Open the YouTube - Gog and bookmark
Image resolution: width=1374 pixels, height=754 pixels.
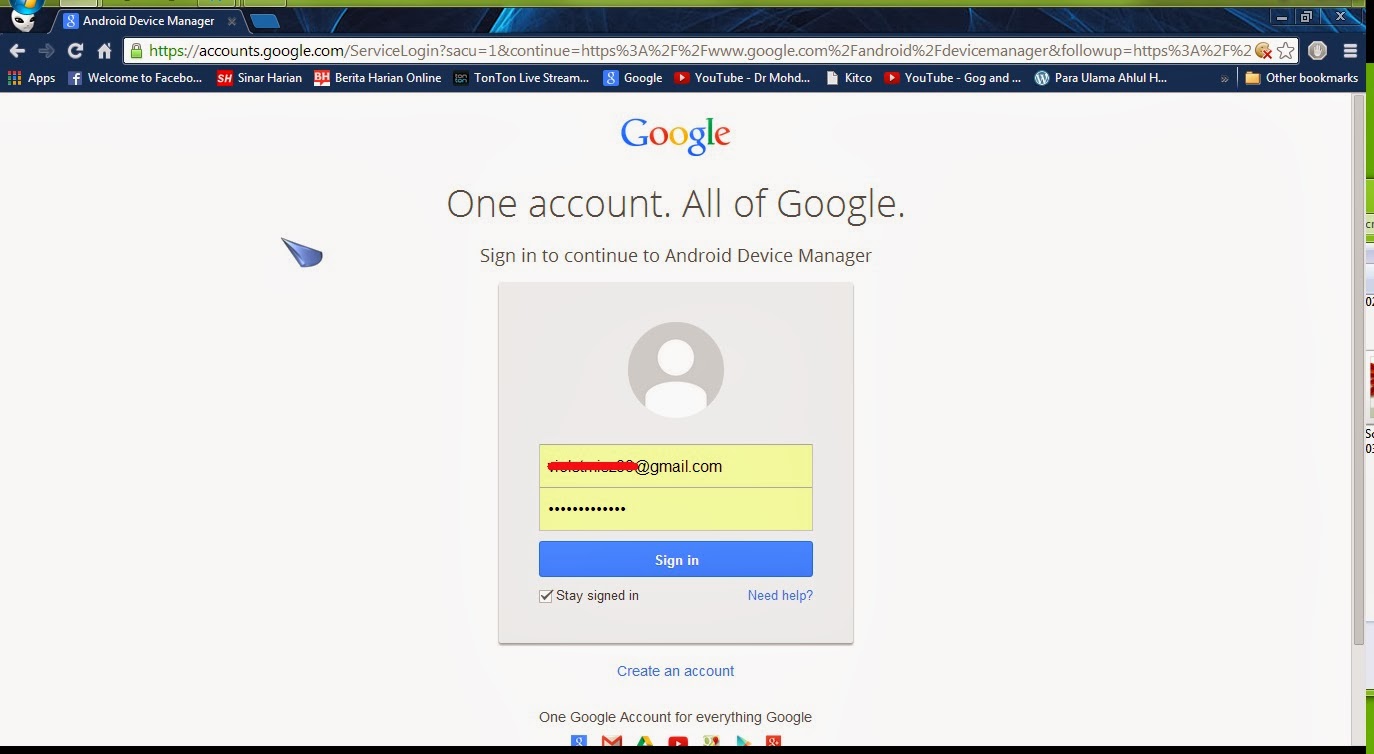point(953,77)
